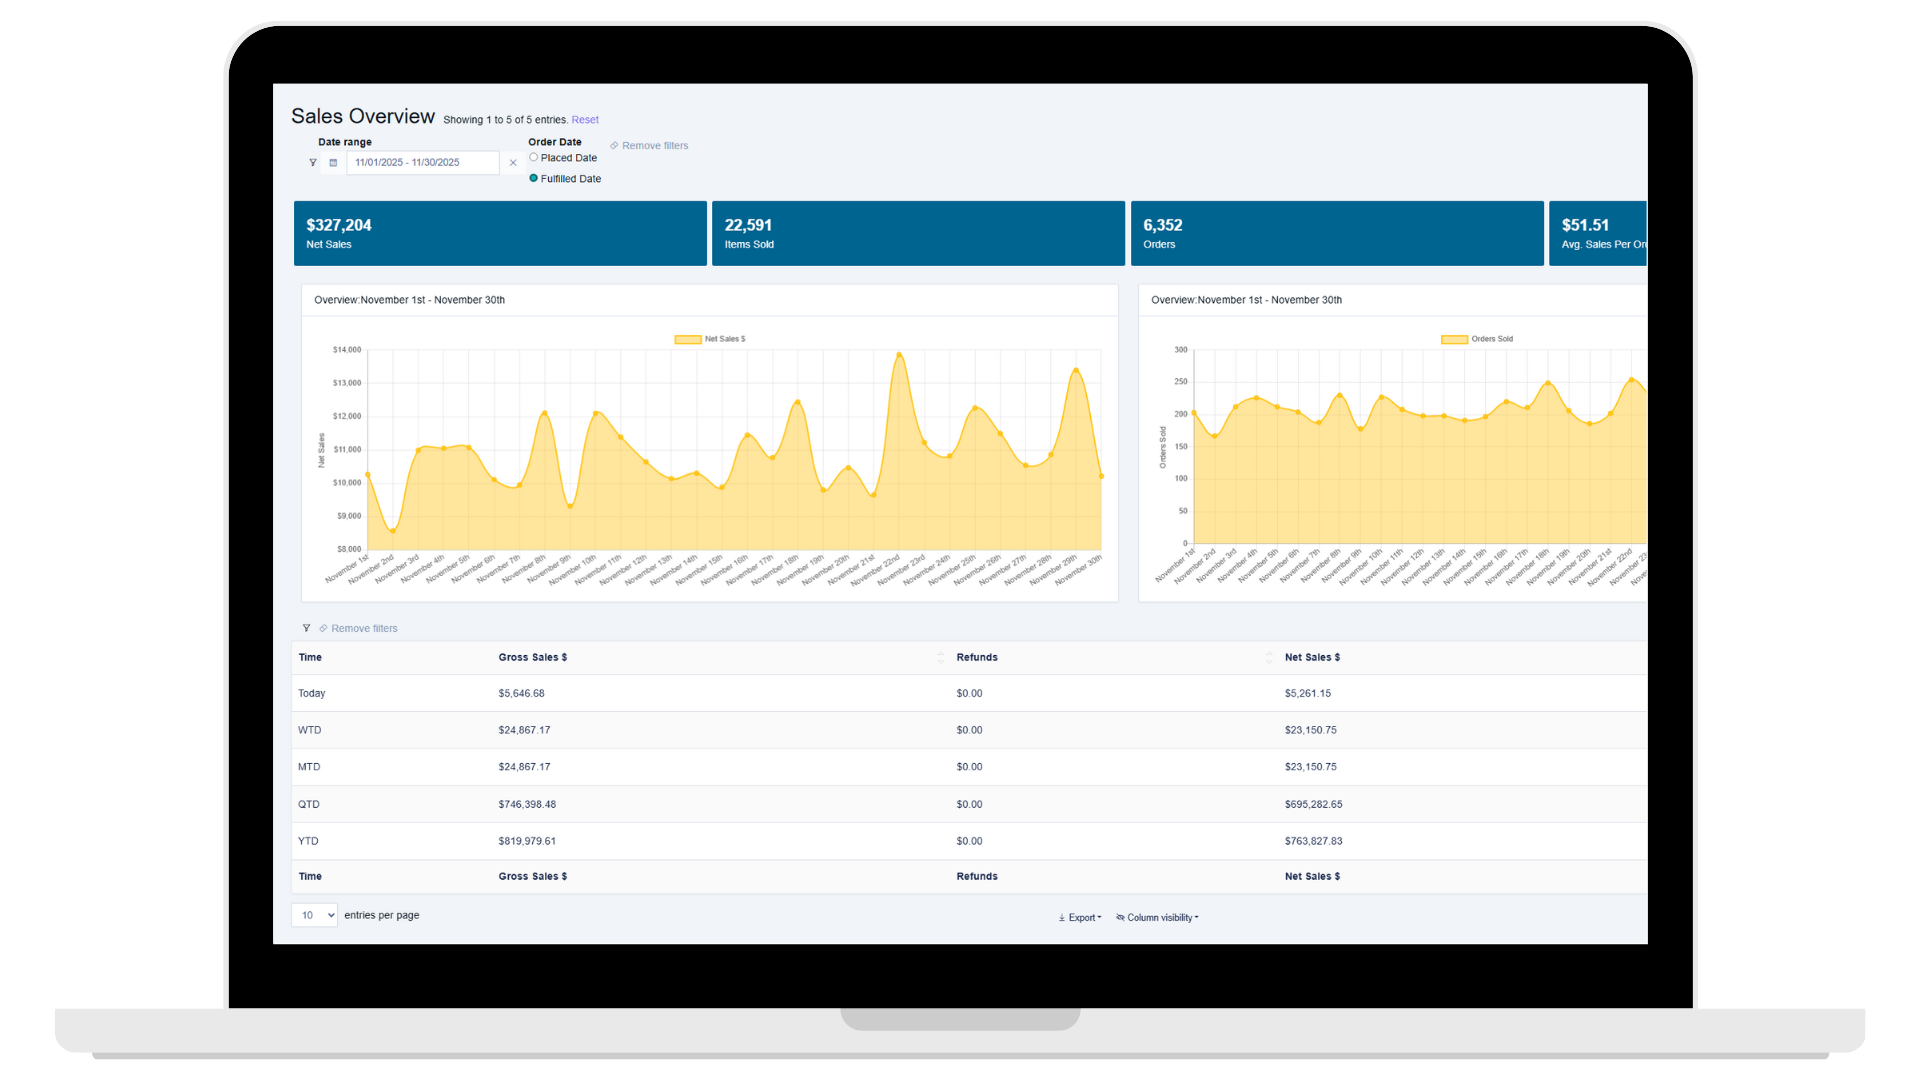Toggle Orders Sold chart legend box
The image size is (1920, 1080).
(1454, 339)
